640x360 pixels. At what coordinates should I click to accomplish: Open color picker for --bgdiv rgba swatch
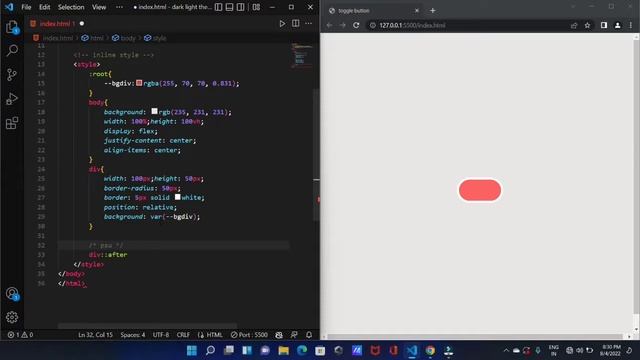click(x=139, y=83)
